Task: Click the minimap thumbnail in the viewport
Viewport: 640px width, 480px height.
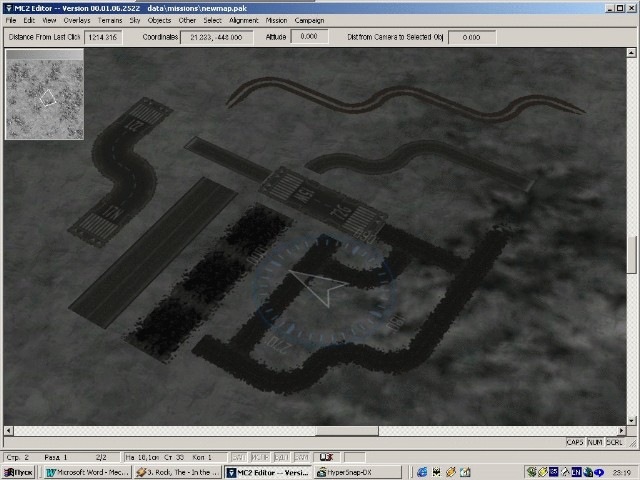Action: click(x=44, y=94)
